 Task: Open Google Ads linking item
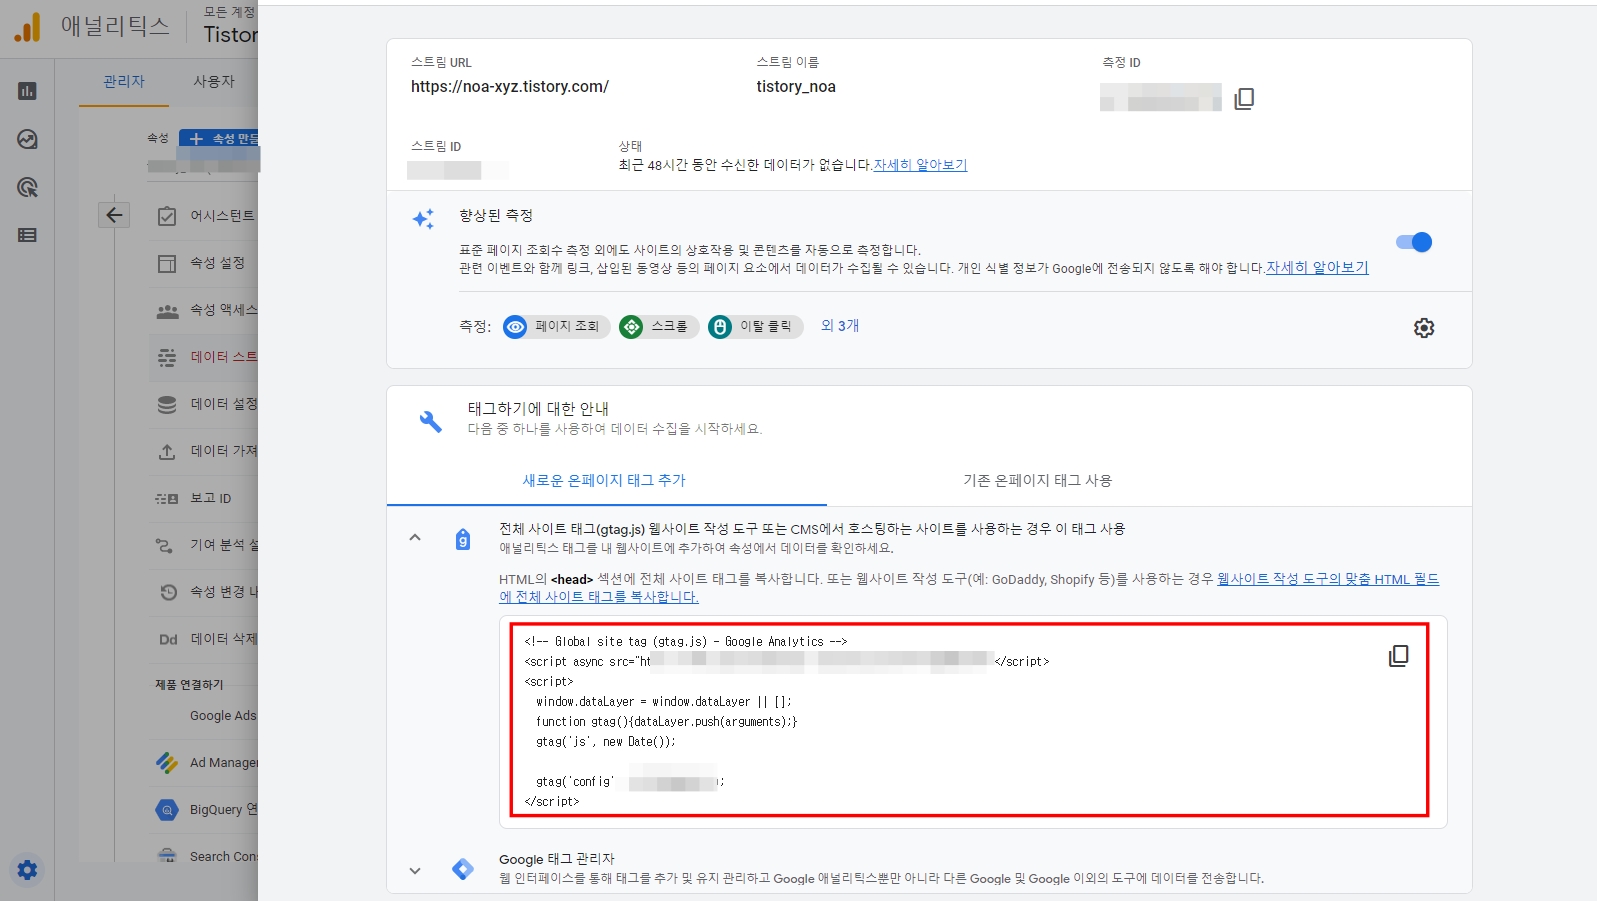pos(204,716)
